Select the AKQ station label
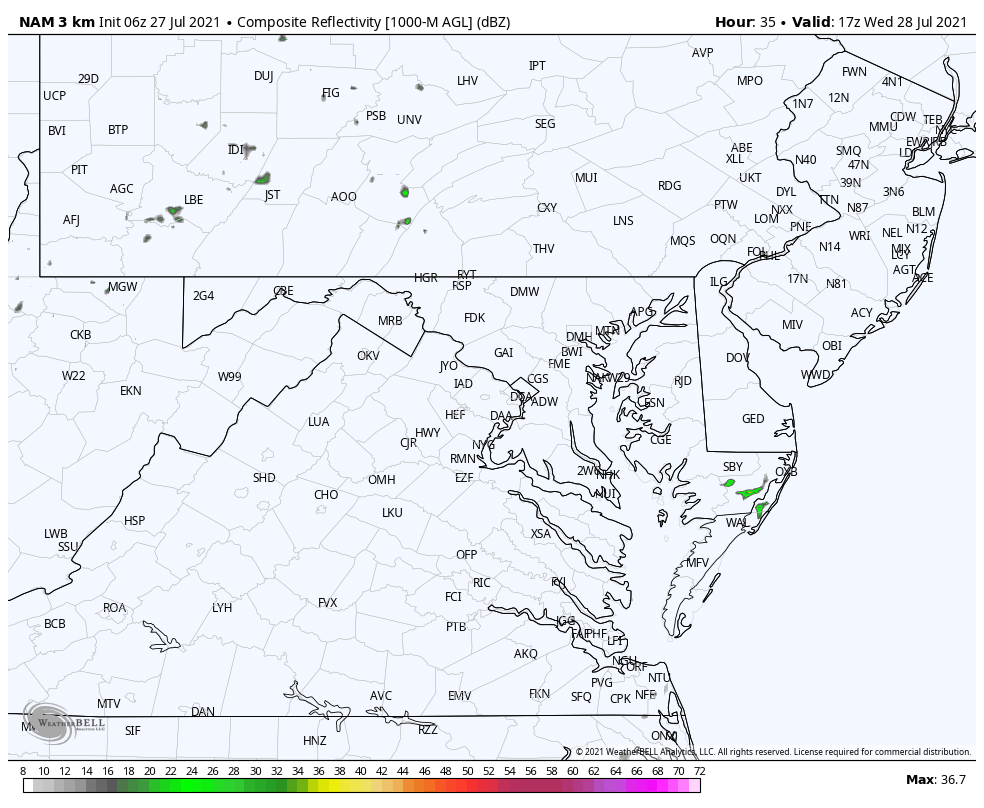This screenshot has width=984, height=808. [x=526, y=654]
